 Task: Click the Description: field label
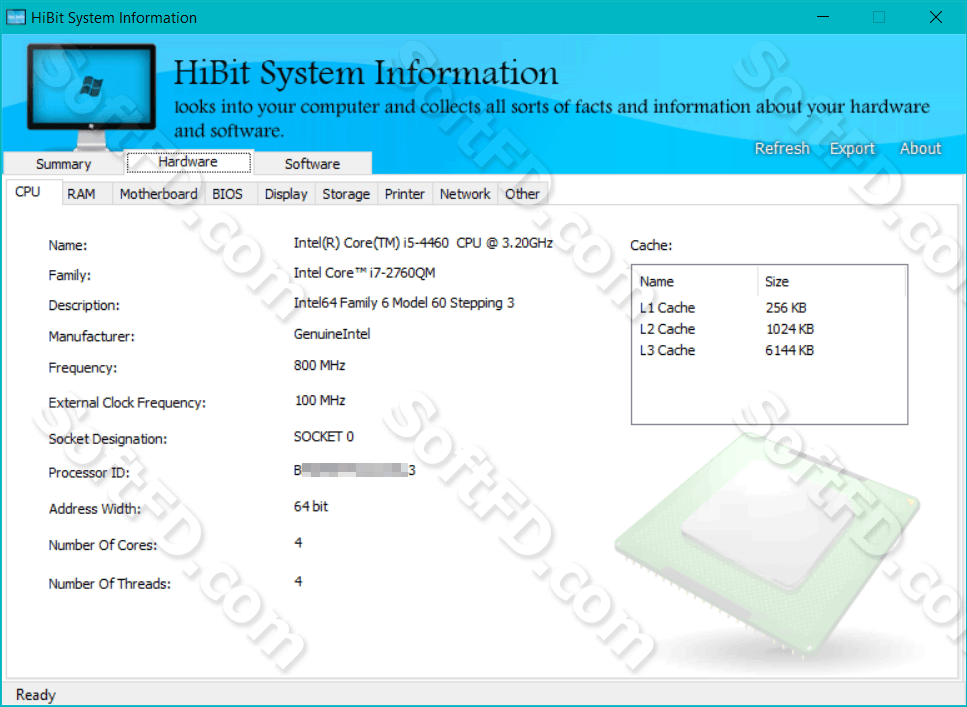[84, 305]
